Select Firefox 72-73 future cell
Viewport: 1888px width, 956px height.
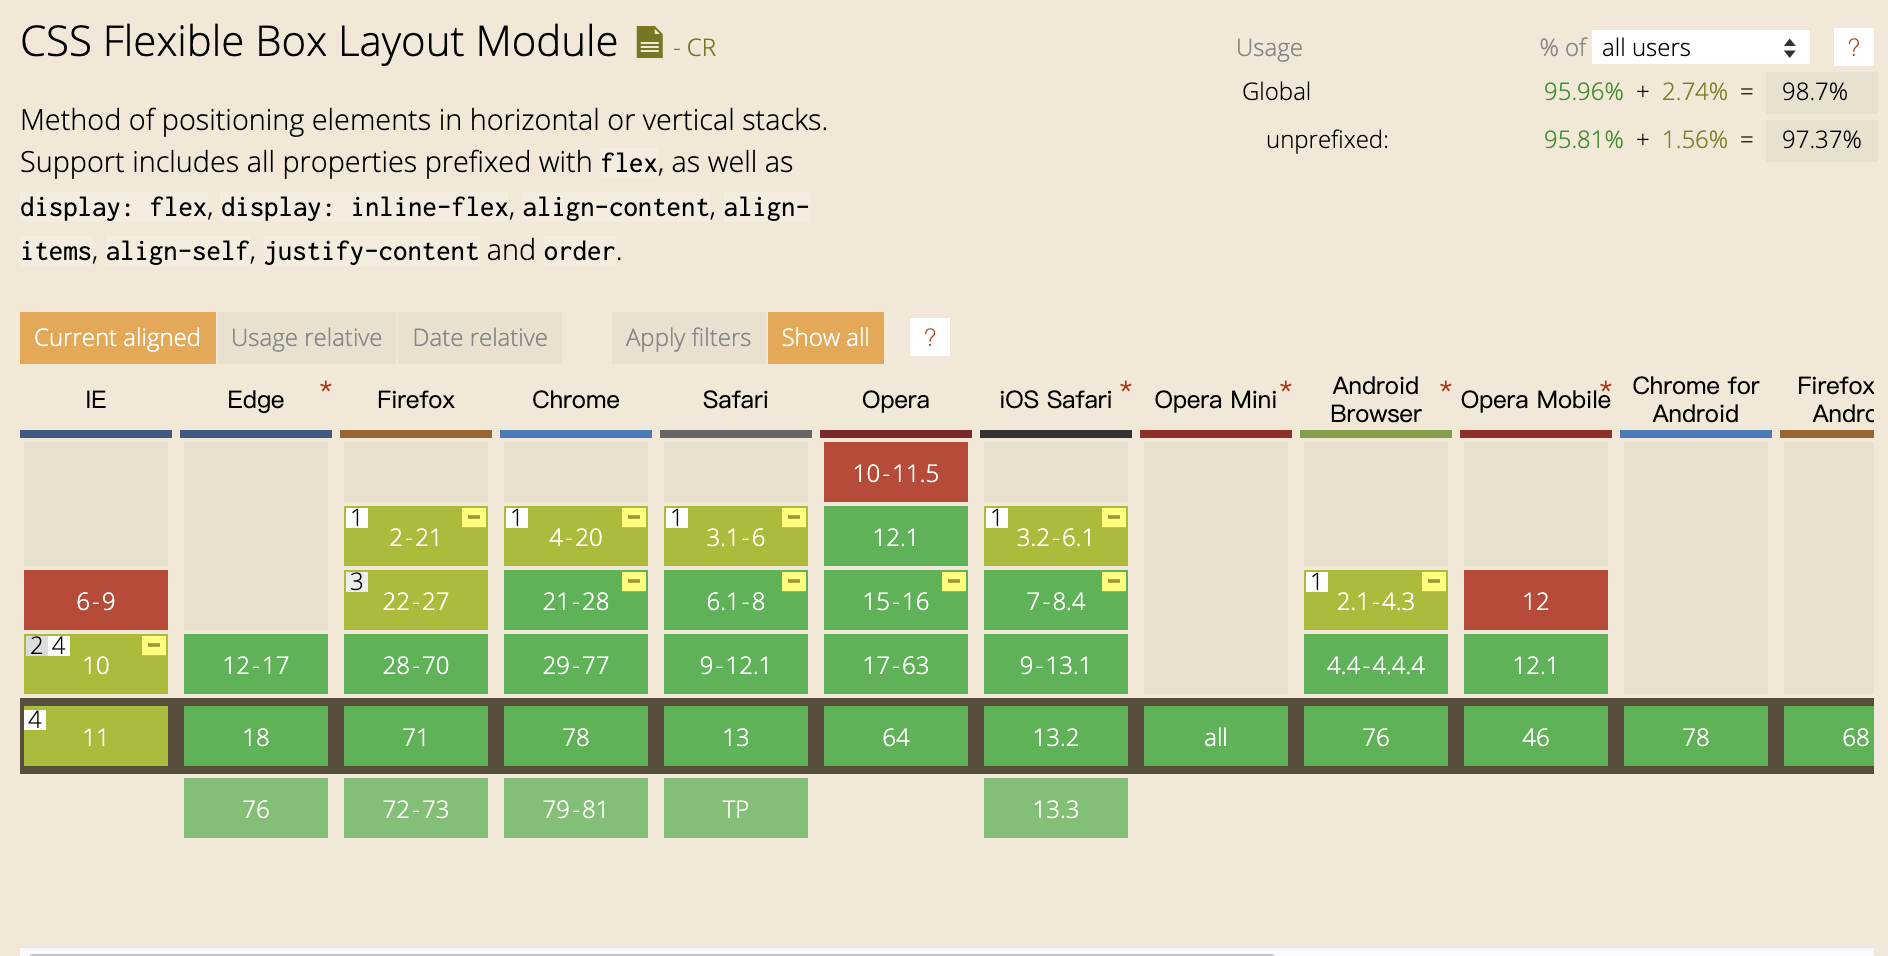(x=416, y=808)
